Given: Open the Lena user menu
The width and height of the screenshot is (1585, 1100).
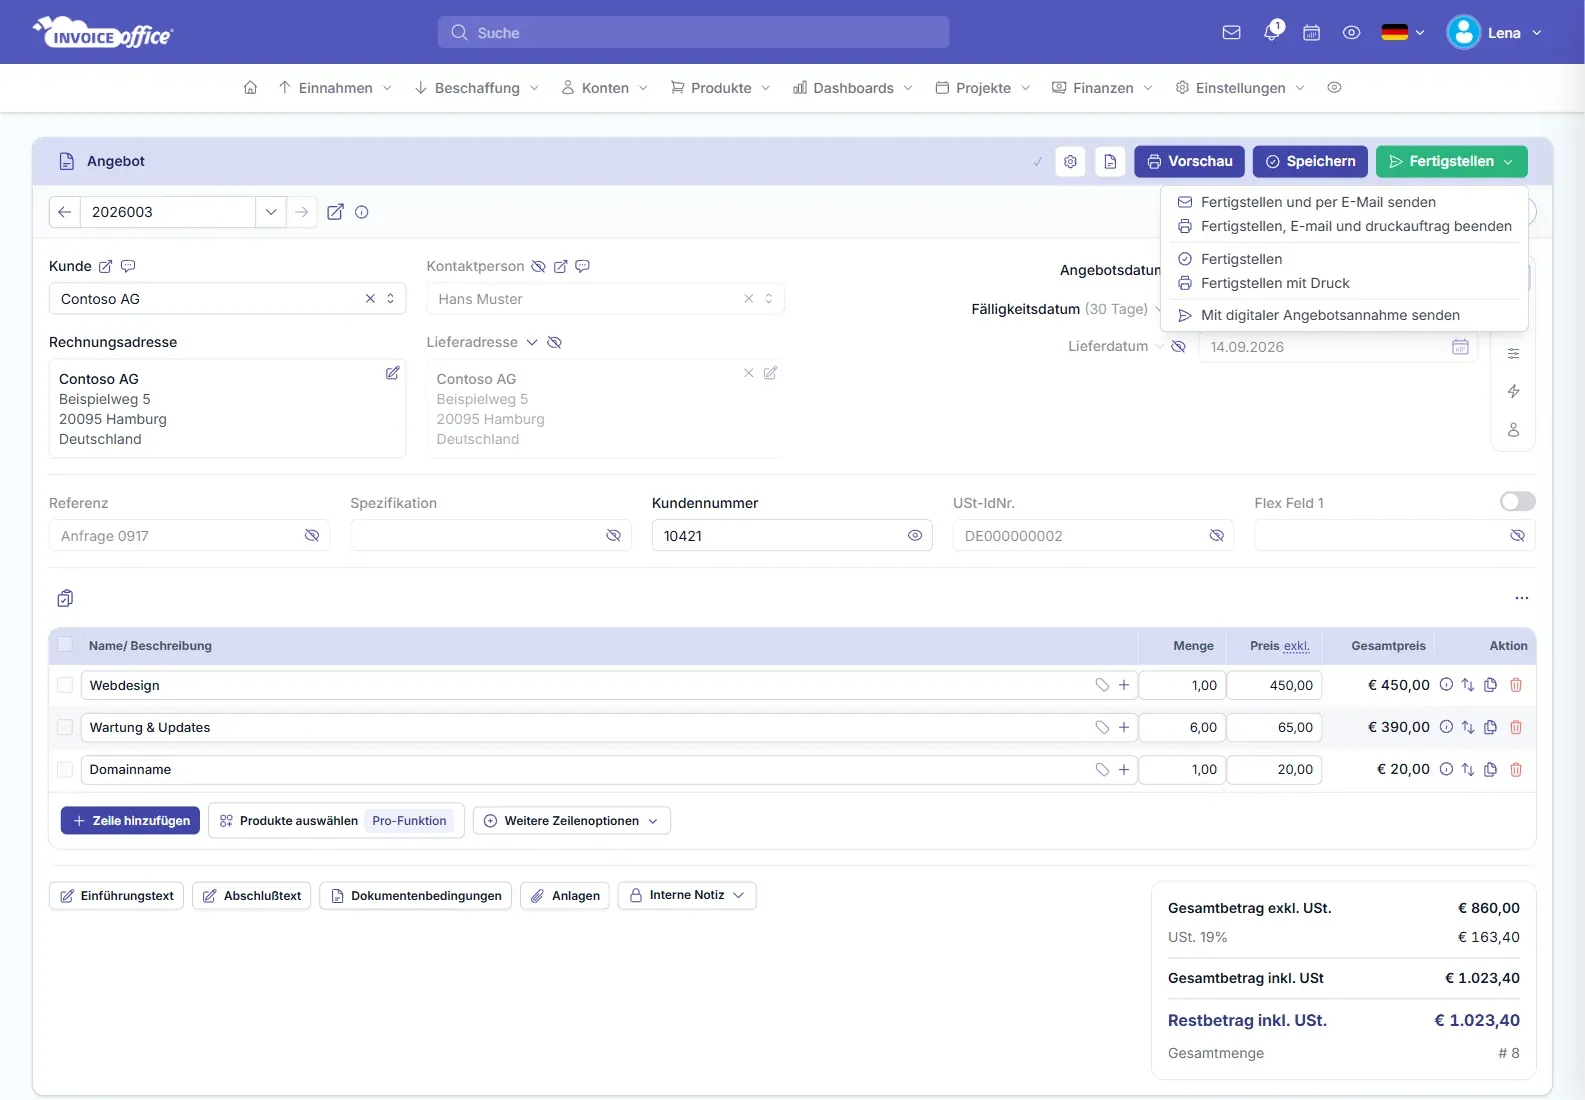Looking at the screenshot, I should coord(1495,33).
